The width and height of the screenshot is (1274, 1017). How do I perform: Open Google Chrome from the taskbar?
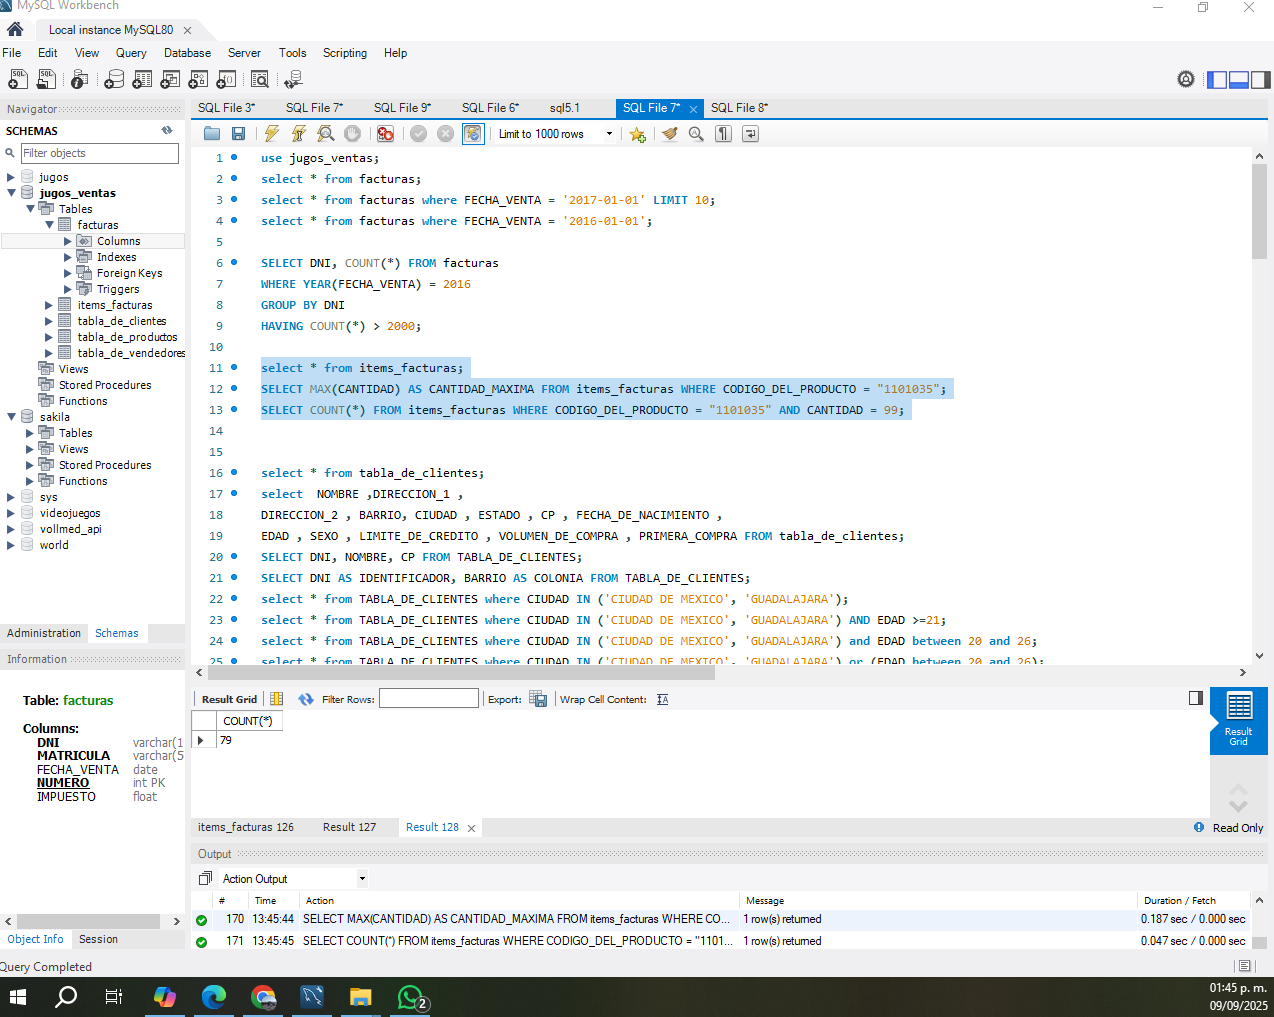tap(263, 997)
